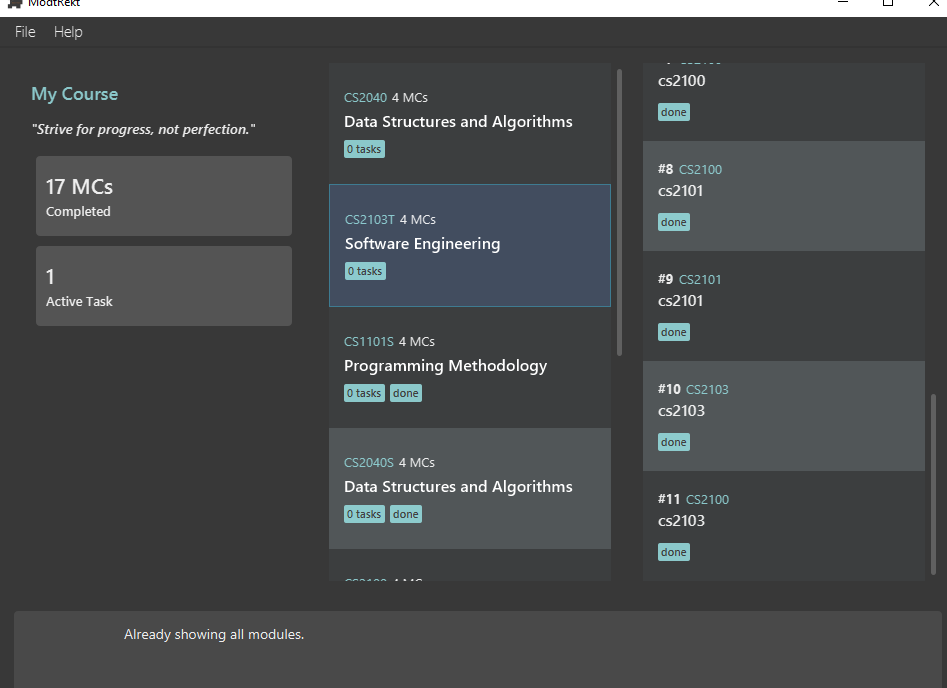Screen dimensions: 947x688
Task: Maximize the ModtRekt window
Action: click(888, 3)
